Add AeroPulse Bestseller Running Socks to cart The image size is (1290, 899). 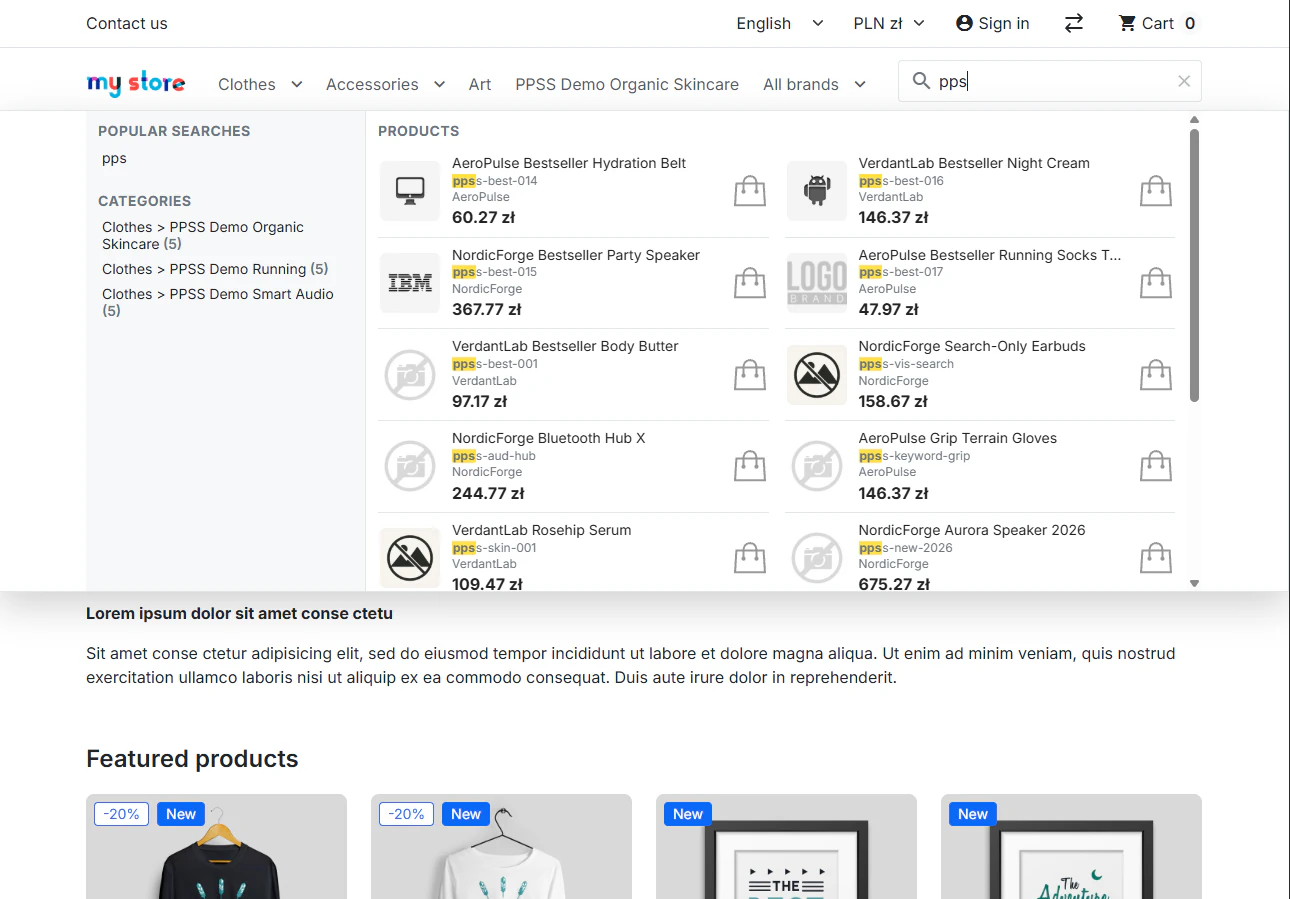[1155, 283]
